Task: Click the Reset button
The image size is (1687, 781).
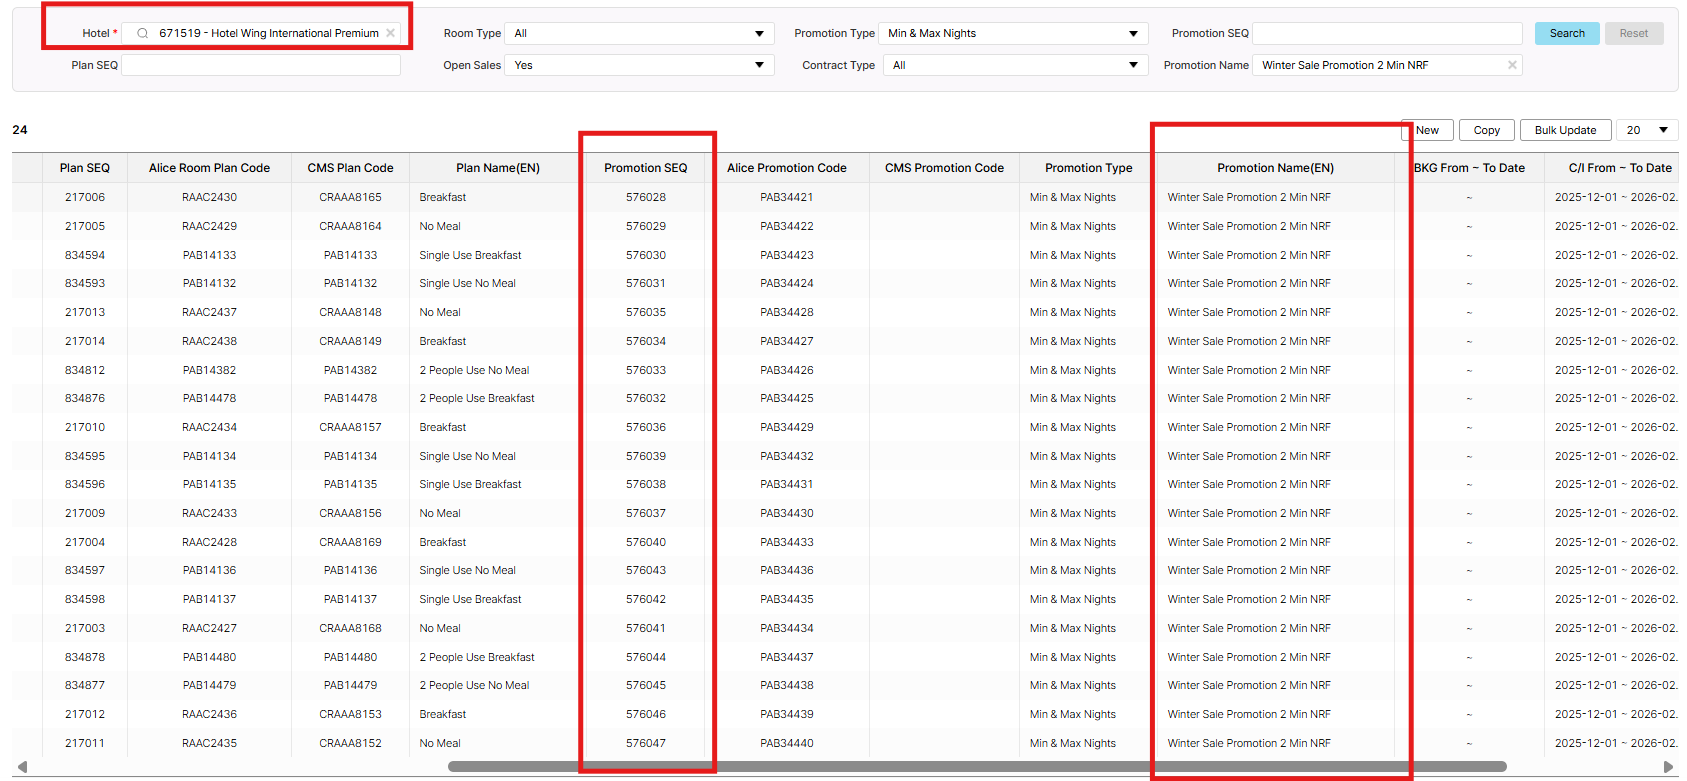Action: pos(1633,33)
